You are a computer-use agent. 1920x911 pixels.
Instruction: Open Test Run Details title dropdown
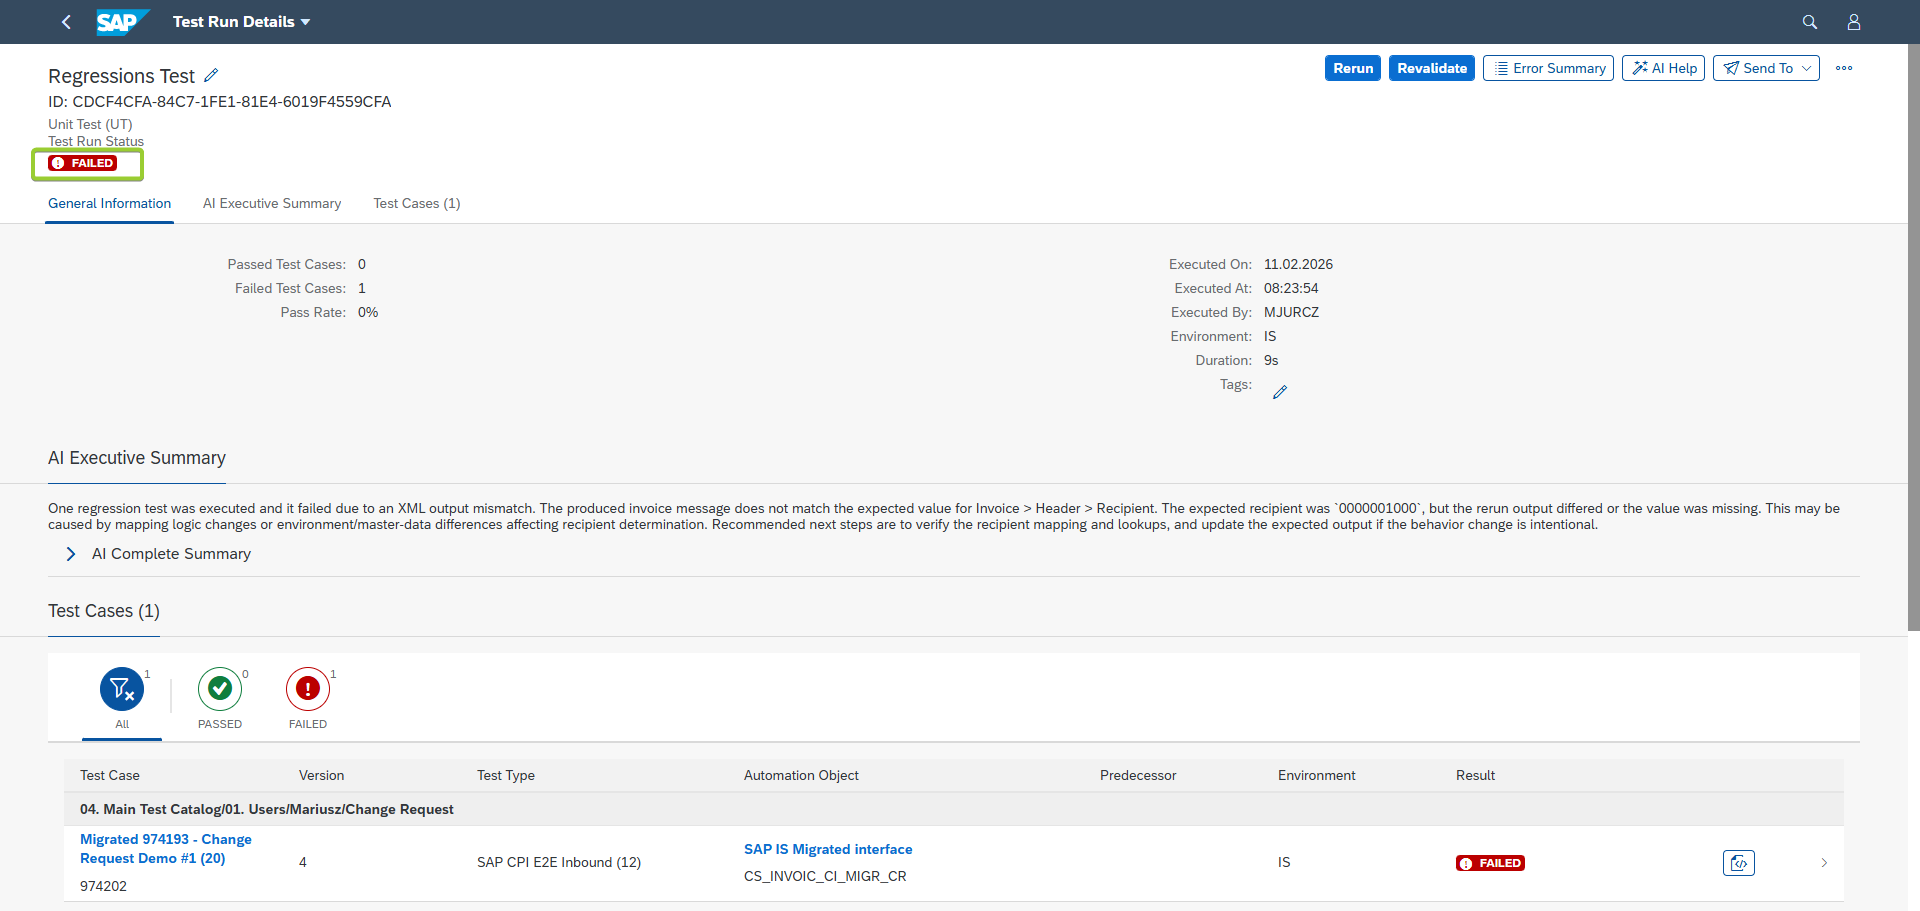[x=241, y=22]
